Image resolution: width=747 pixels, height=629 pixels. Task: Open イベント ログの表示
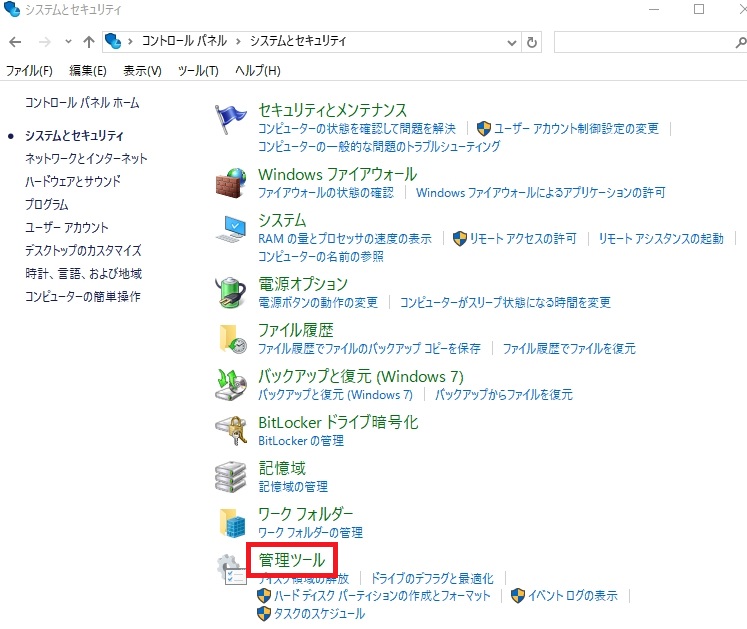click(x=573, y=596)
